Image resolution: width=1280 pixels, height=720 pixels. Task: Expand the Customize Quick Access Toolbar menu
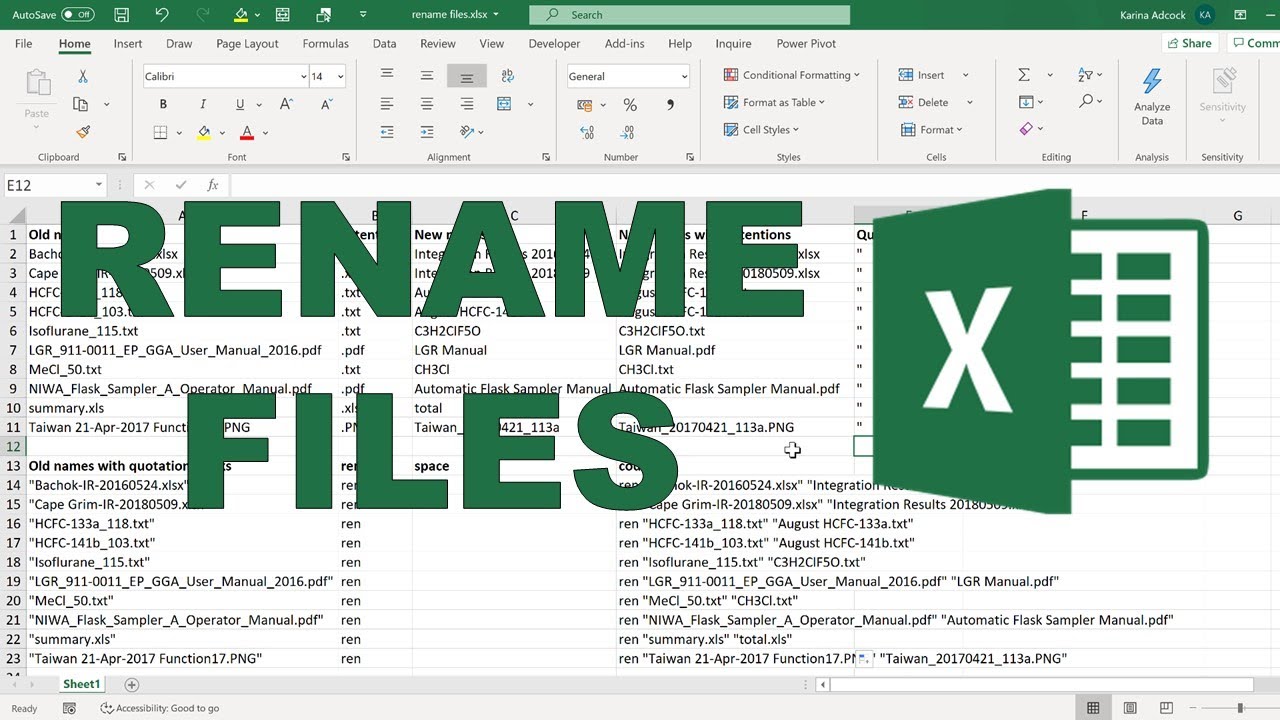tap(362, 15)
